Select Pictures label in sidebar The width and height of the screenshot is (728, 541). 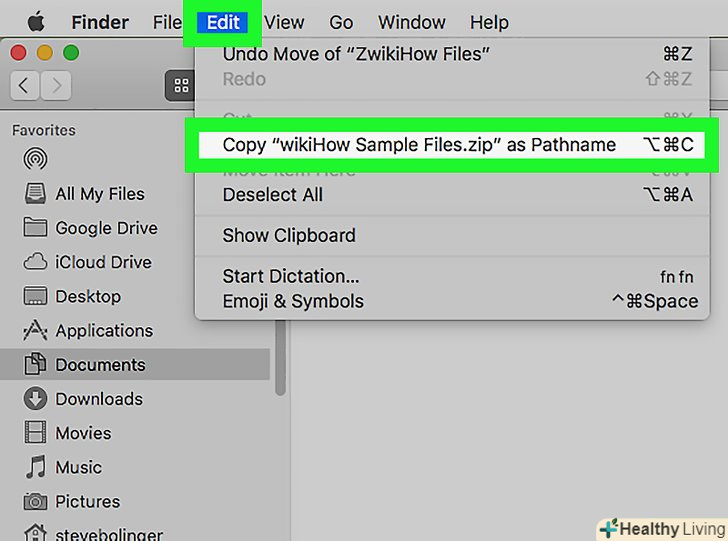(x=87, y=502)
